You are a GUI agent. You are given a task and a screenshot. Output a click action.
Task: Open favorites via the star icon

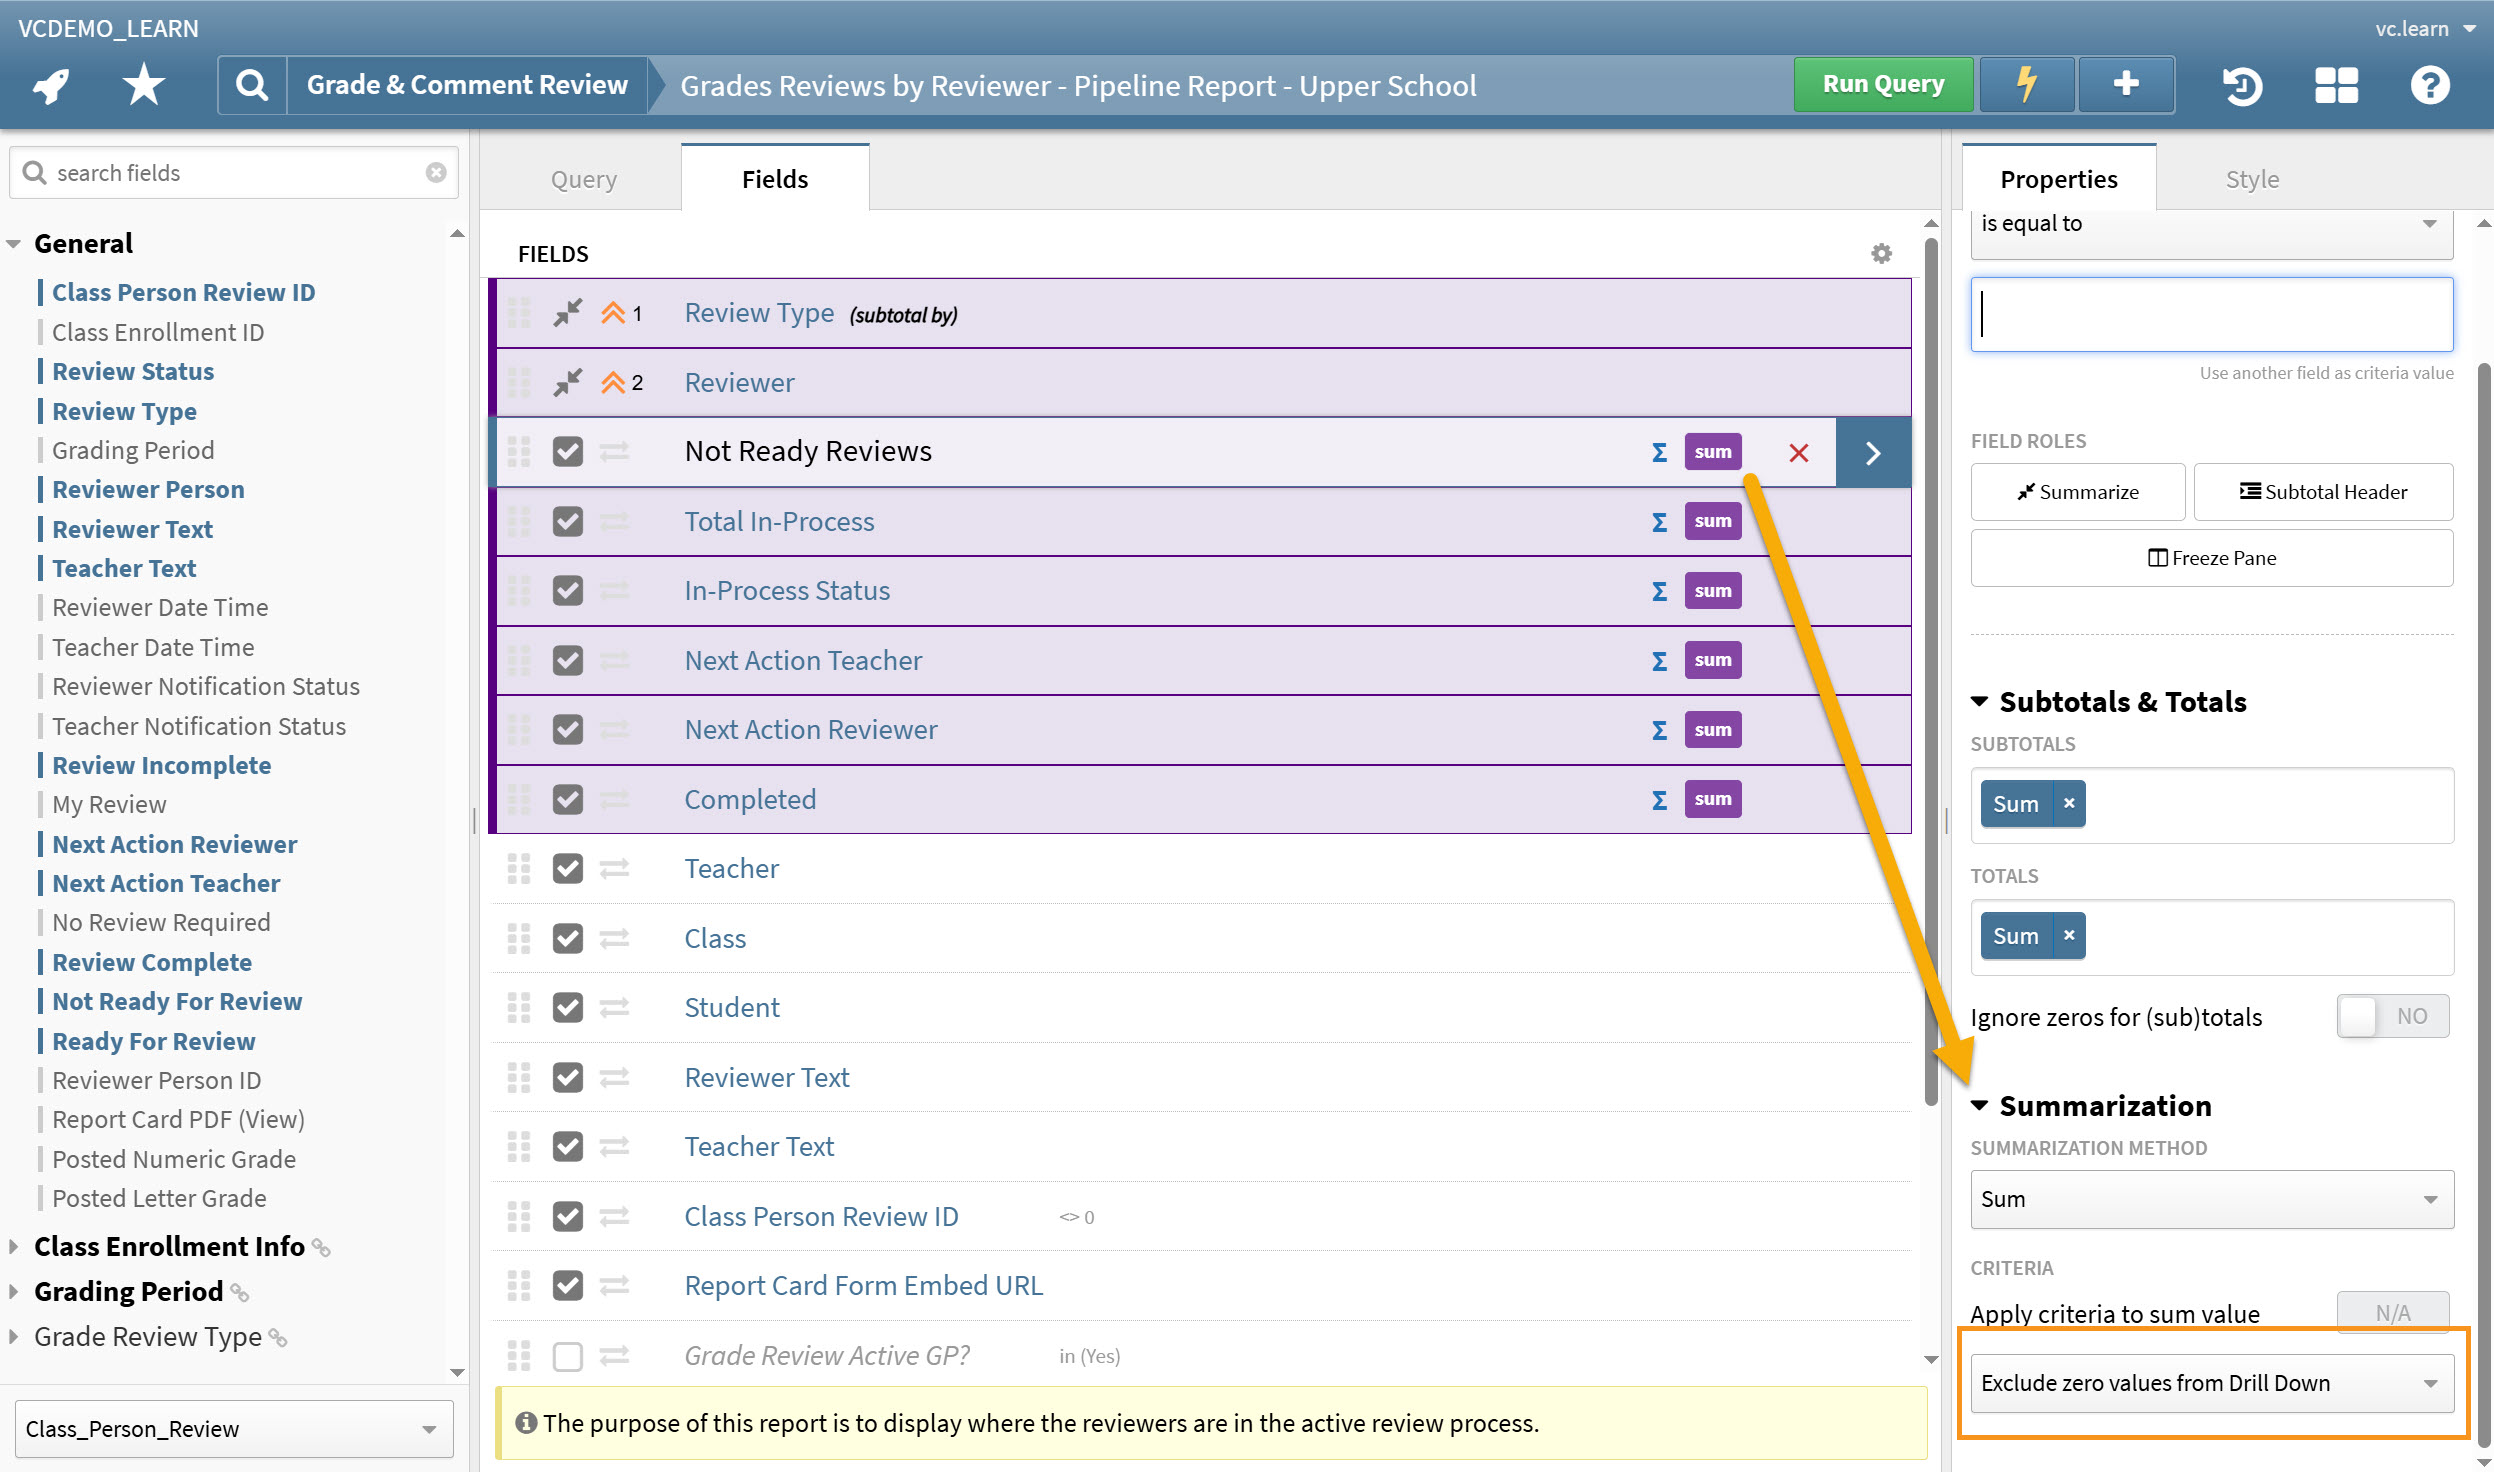click(x=143, y=84)
